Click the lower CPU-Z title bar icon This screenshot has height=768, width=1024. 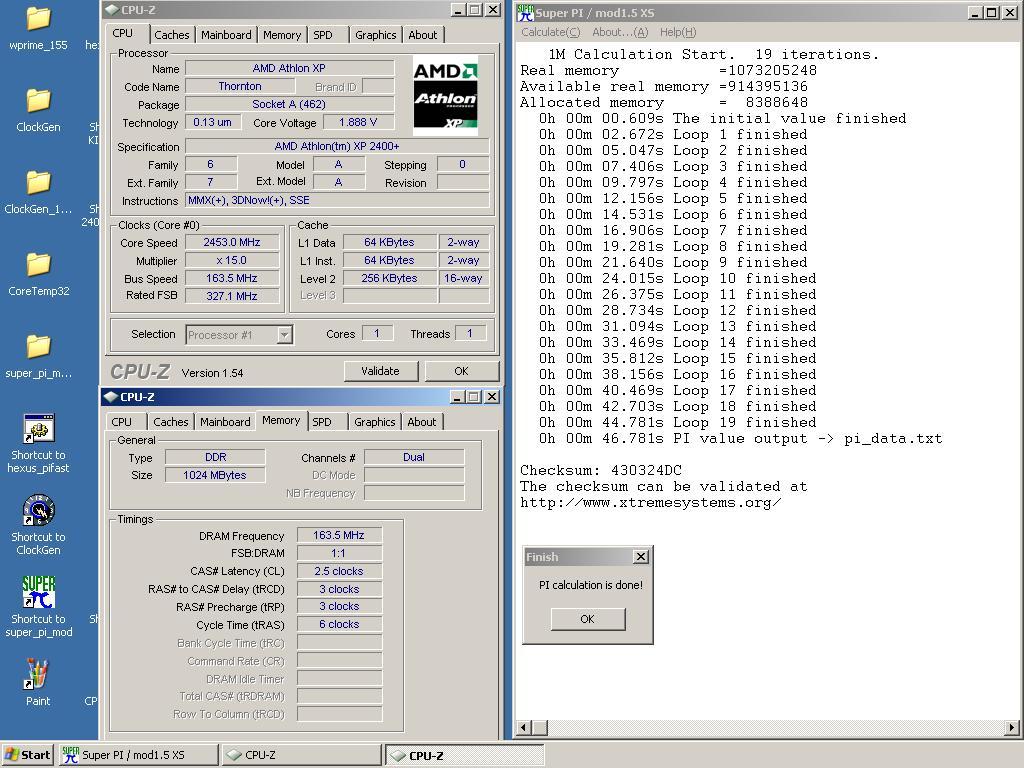[x=111, y=396]
